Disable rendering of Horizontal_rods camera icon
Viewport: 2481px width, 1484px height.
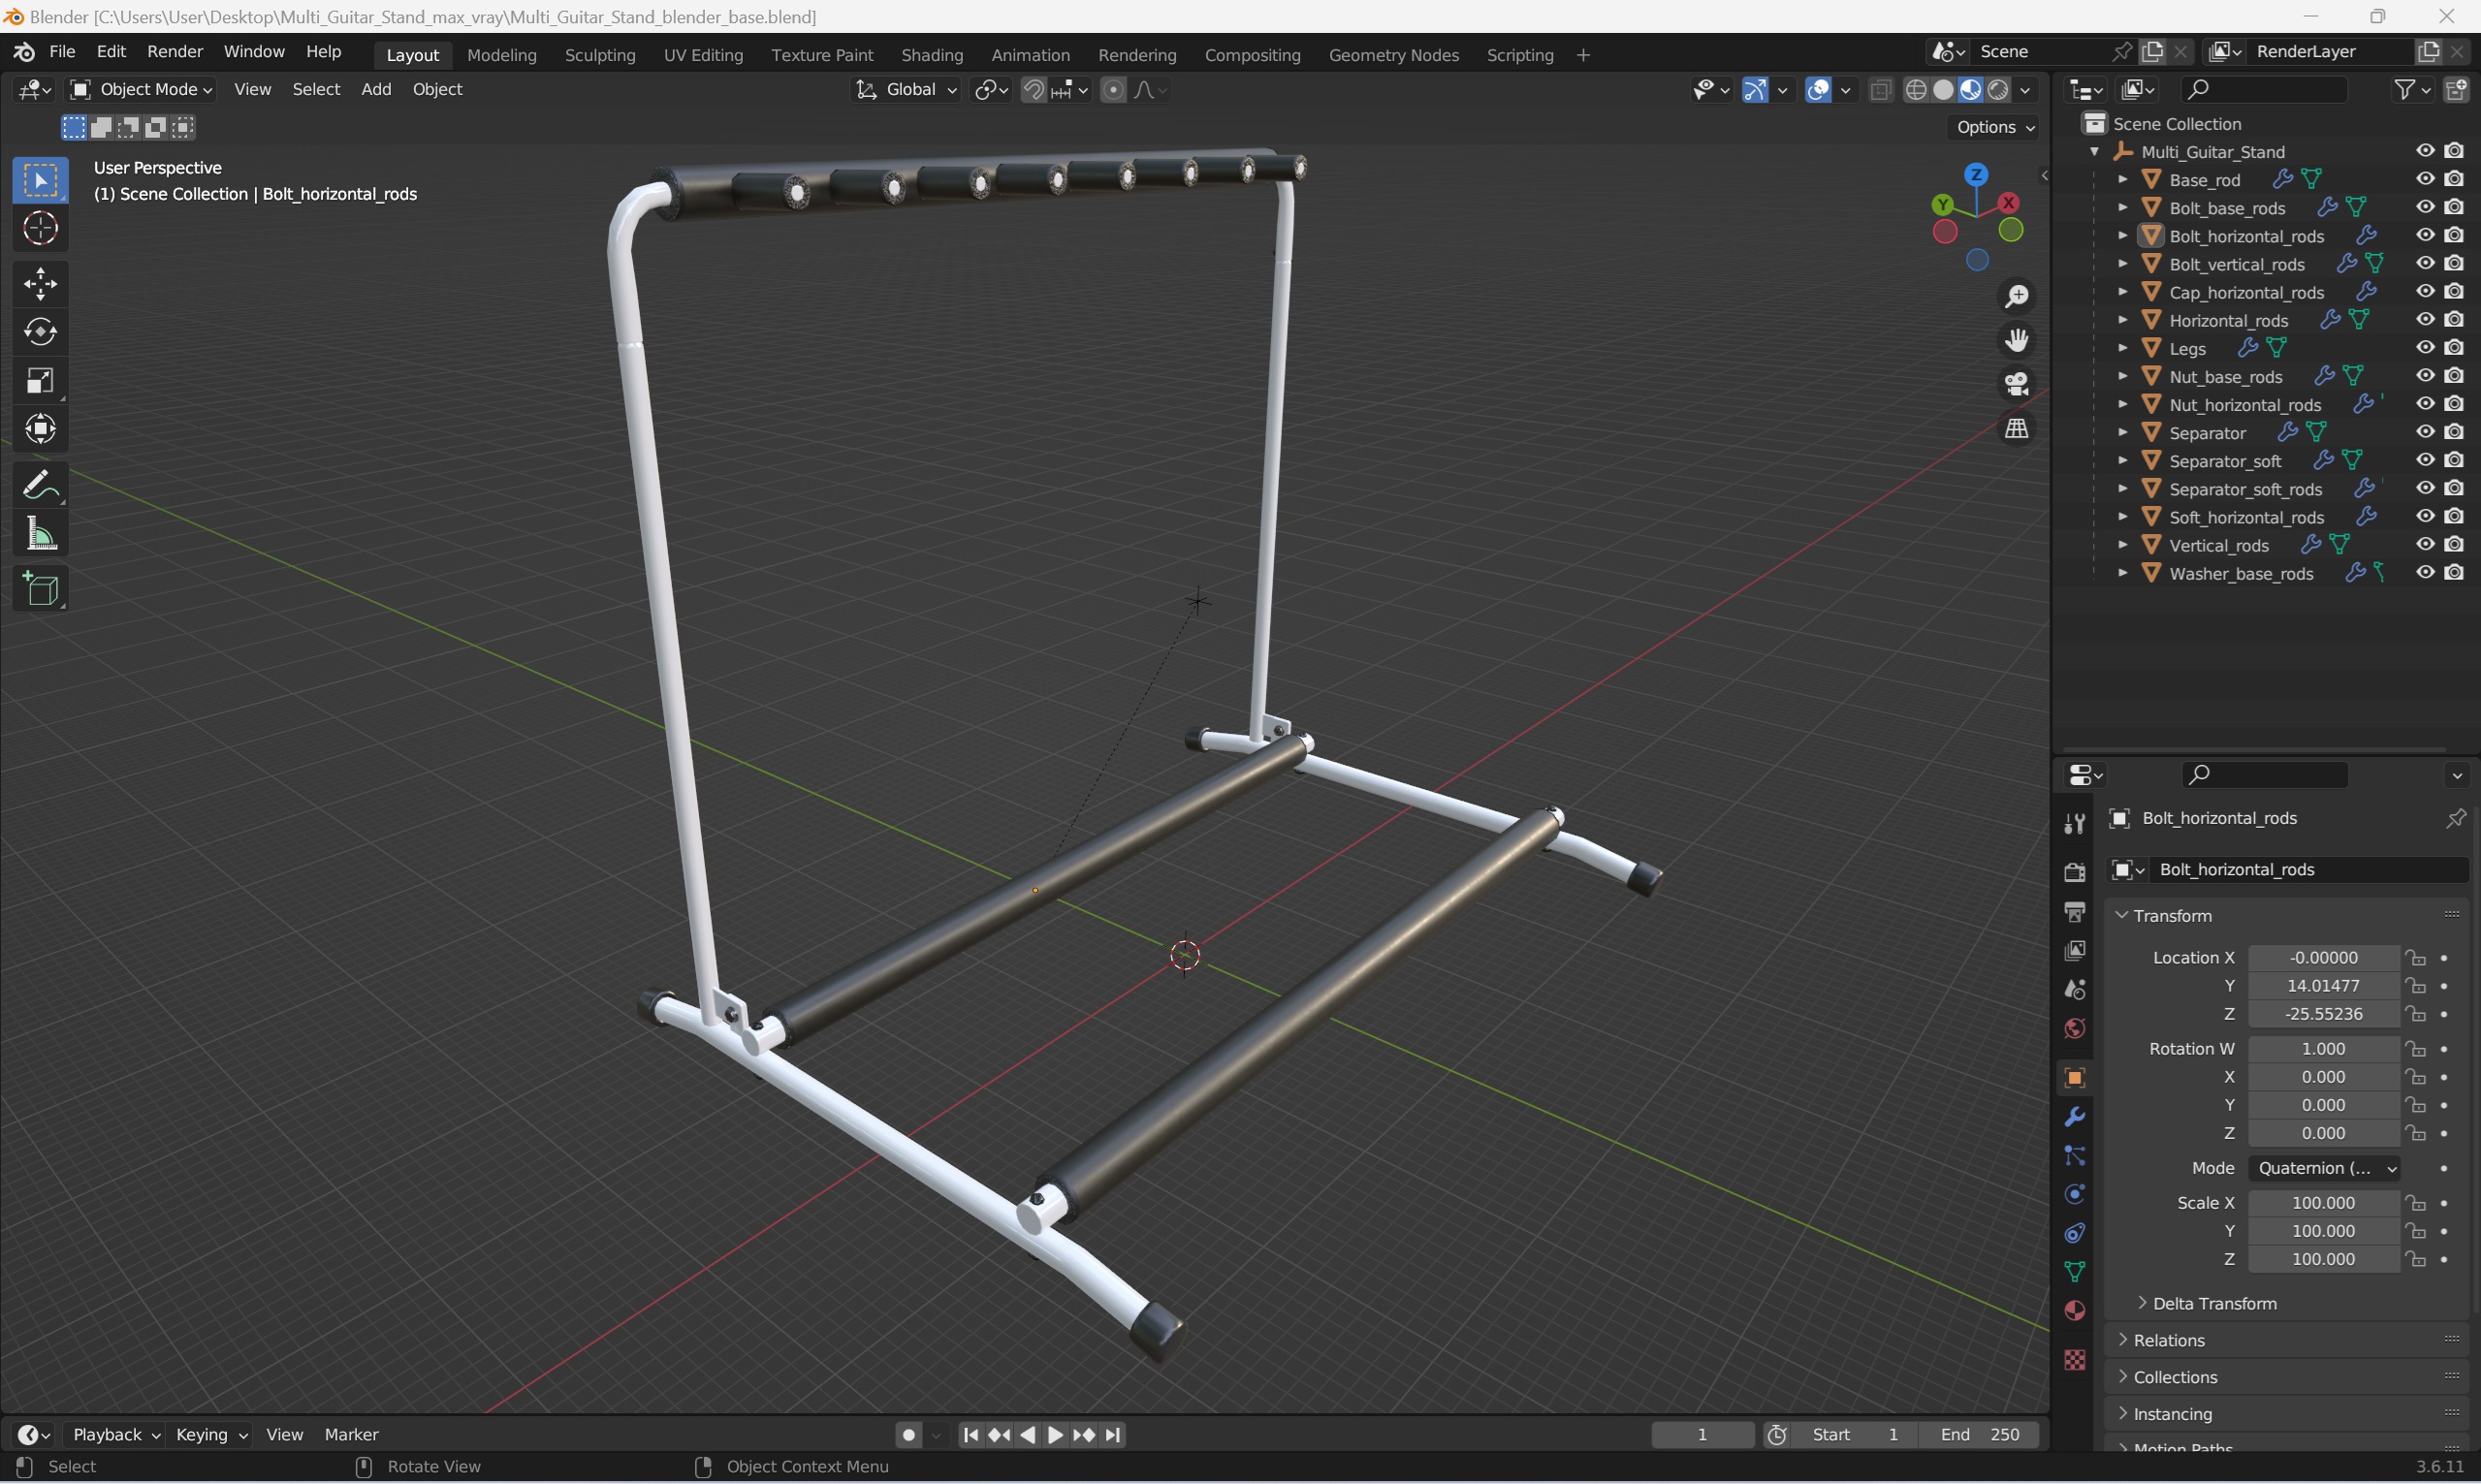tap(2454, 320)
